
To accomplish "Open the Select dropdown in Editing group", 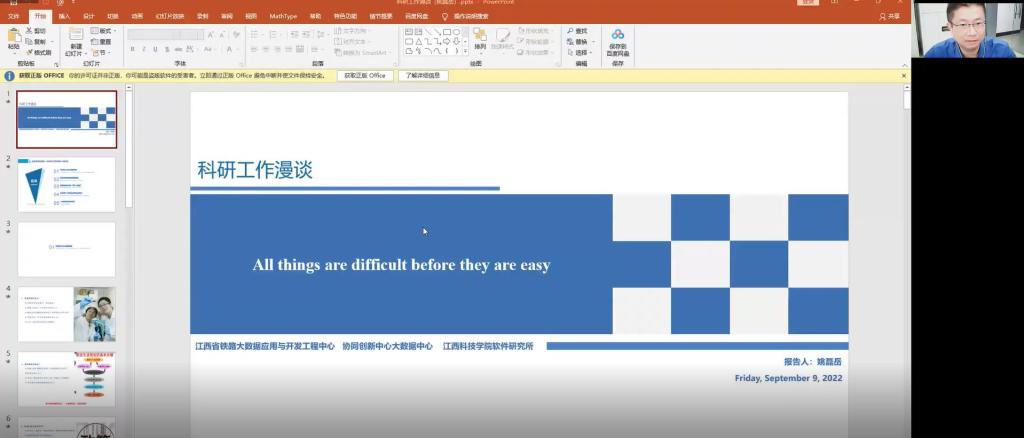I will (x=581, y=53).
